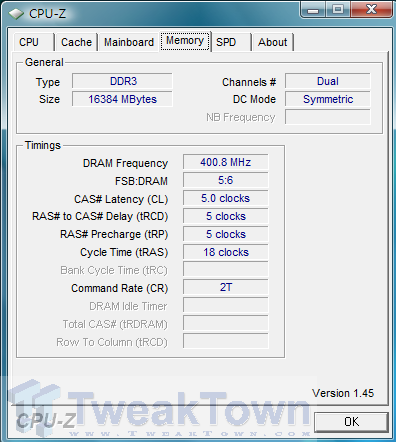The width and height of the screenshot is (396, 442).
Task: Select the Mainboard tab
Action: [129, 42]
